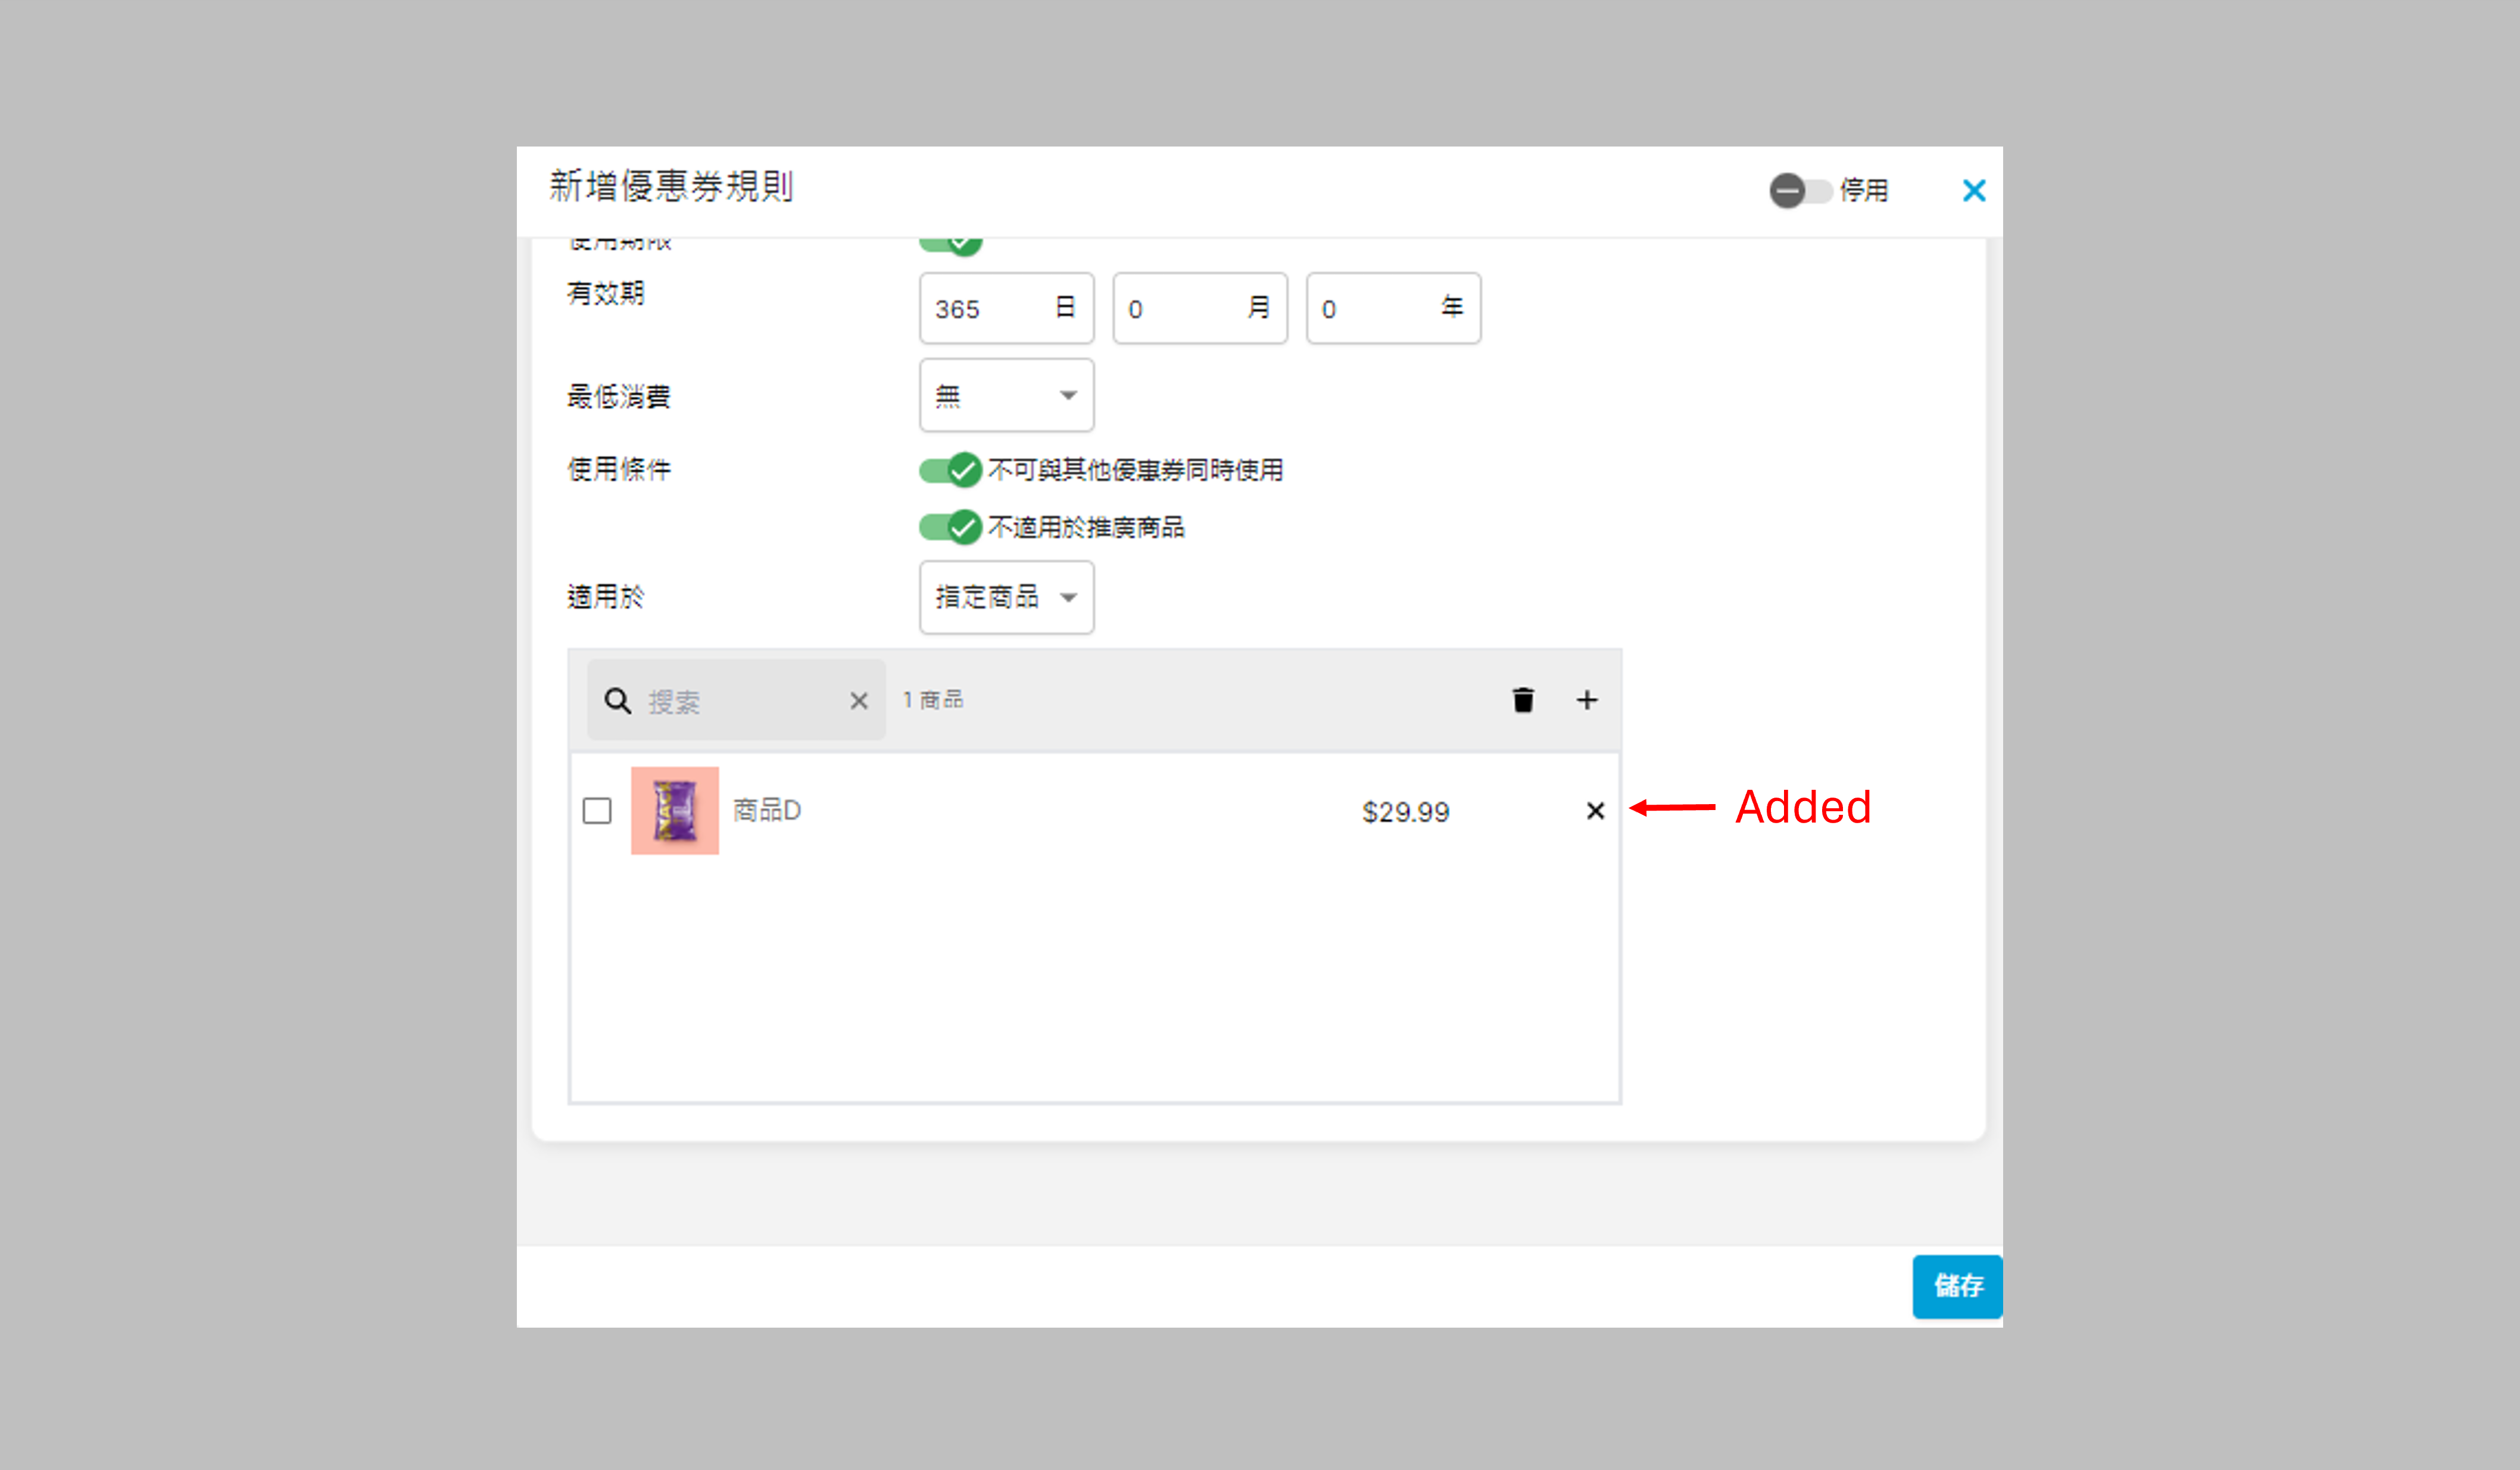Viewport: 2520px width, 1470px height.
Task: Toggle 不可與其他優惠券同時使用 switch
Action: coord(950,470)
